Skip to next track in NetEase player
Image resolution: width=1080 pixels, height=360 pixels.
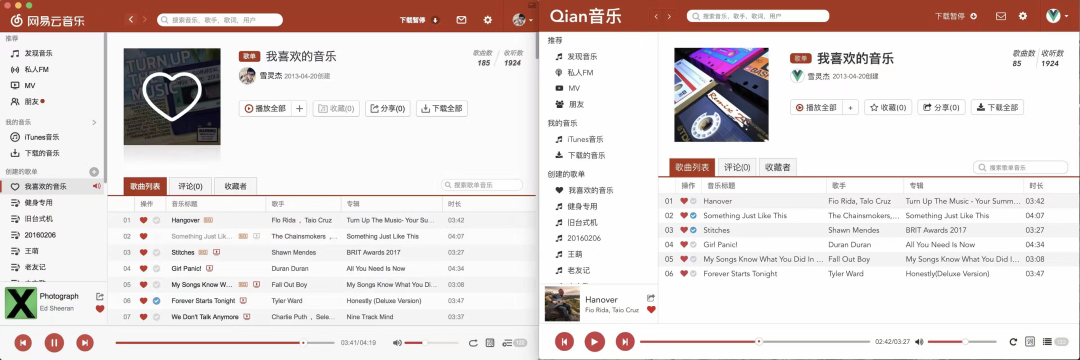(x=84, y=342)
